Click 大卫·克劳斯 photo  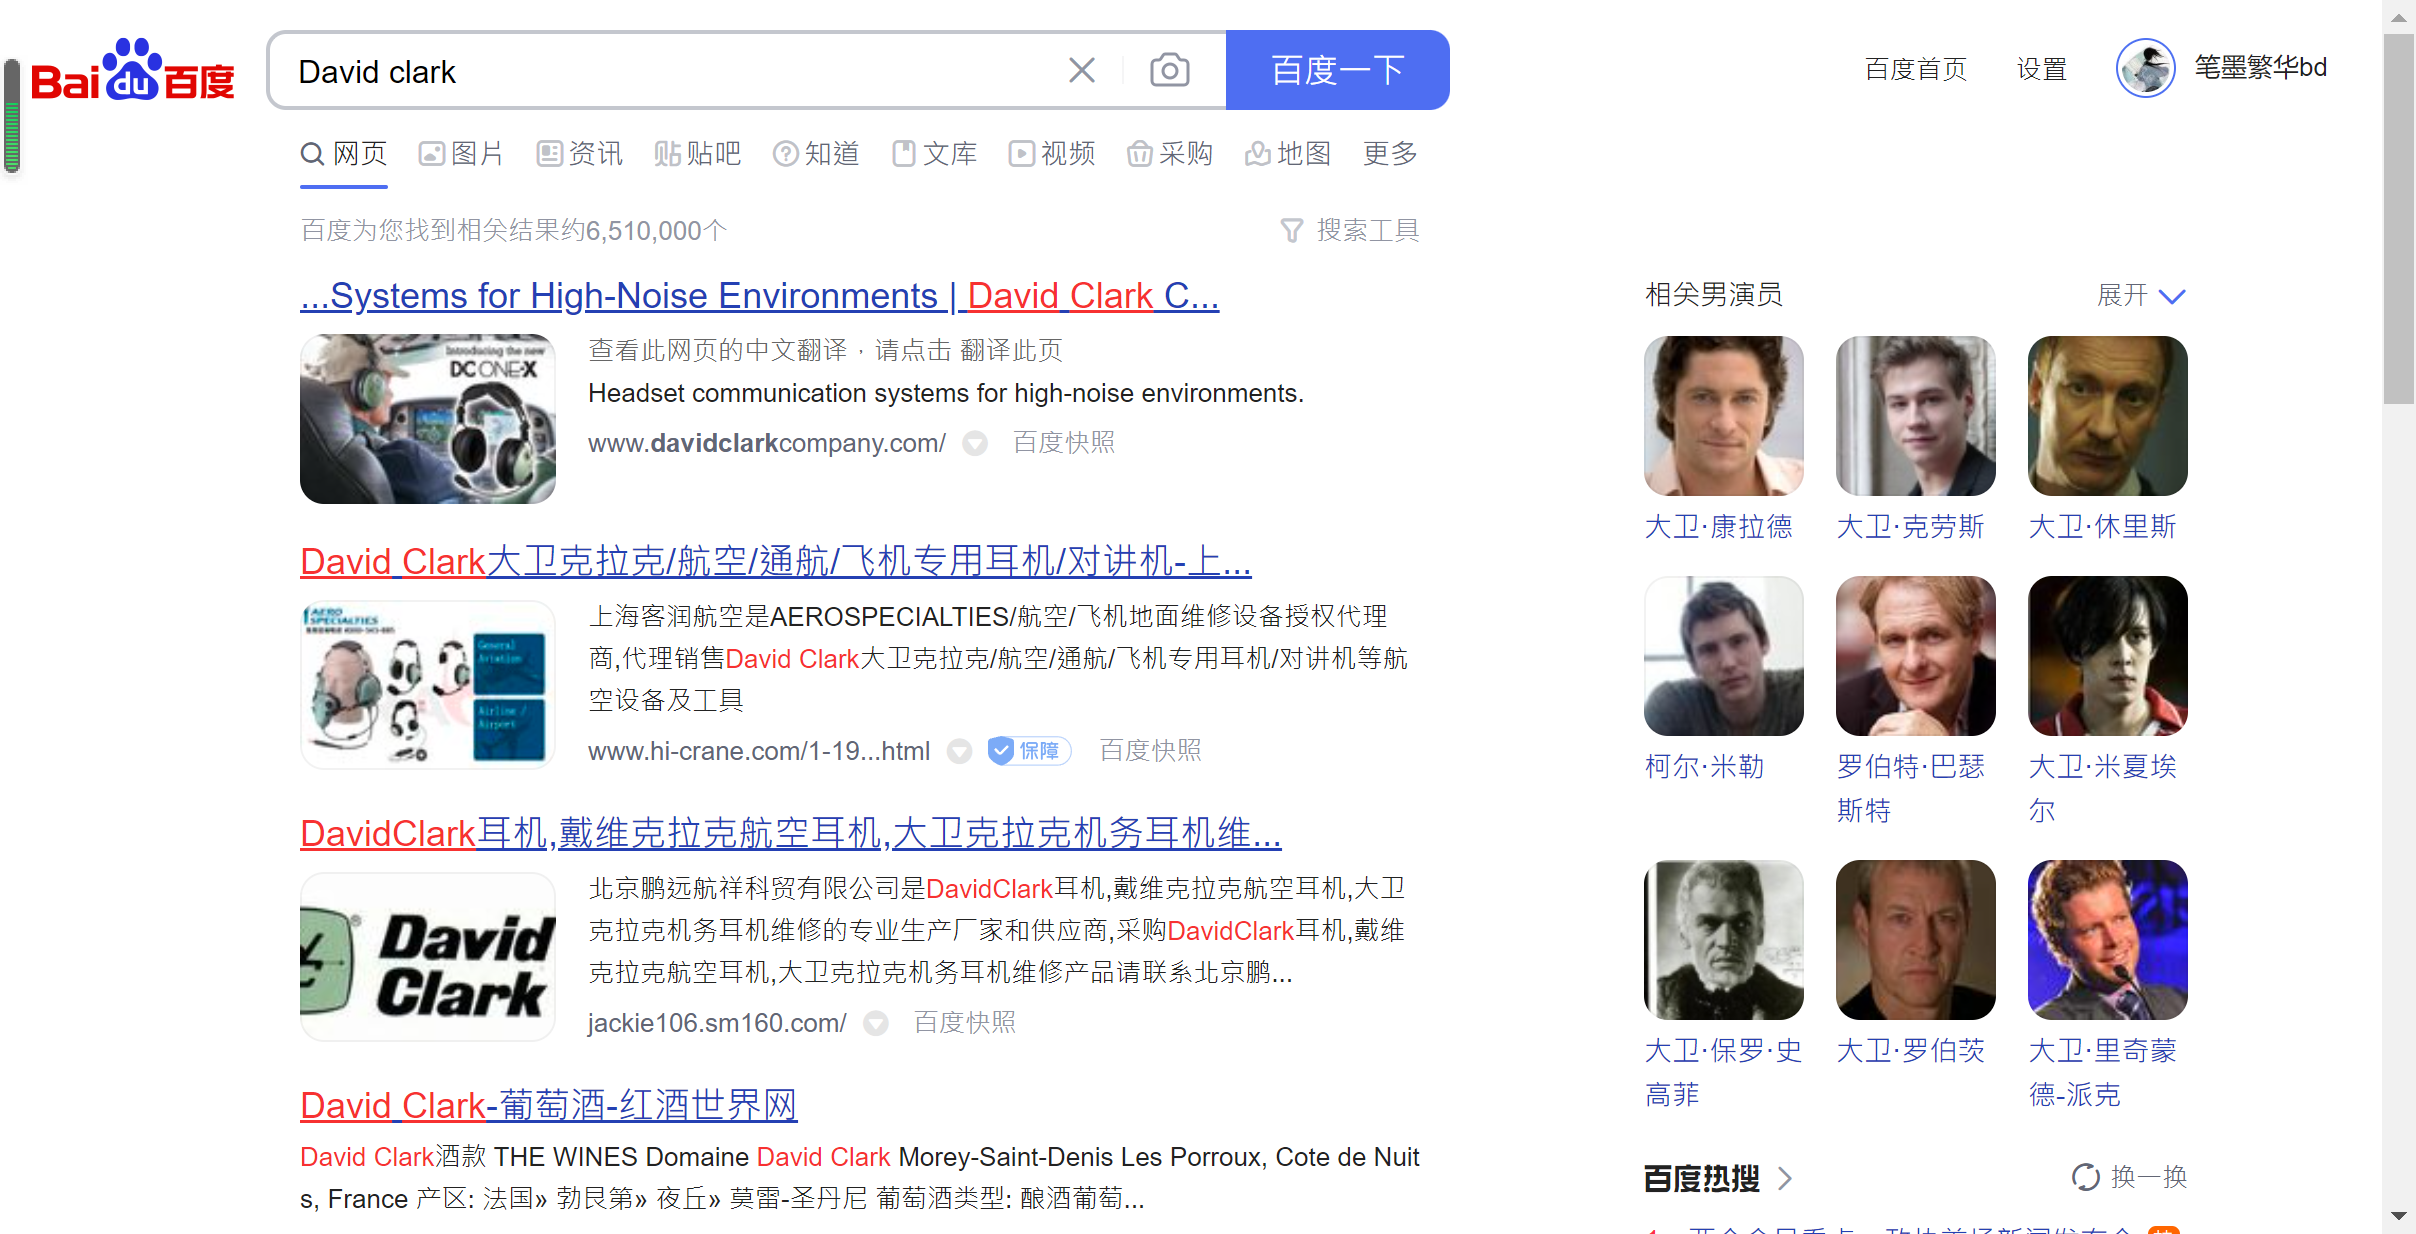(1916, 416)
